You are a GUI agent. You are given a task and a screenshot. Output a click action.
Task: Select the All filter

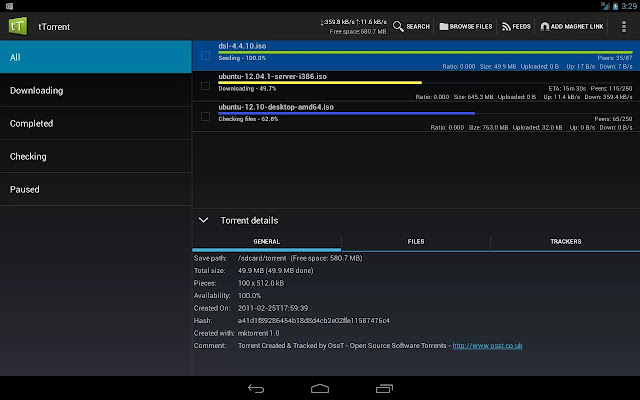point(96,57)
